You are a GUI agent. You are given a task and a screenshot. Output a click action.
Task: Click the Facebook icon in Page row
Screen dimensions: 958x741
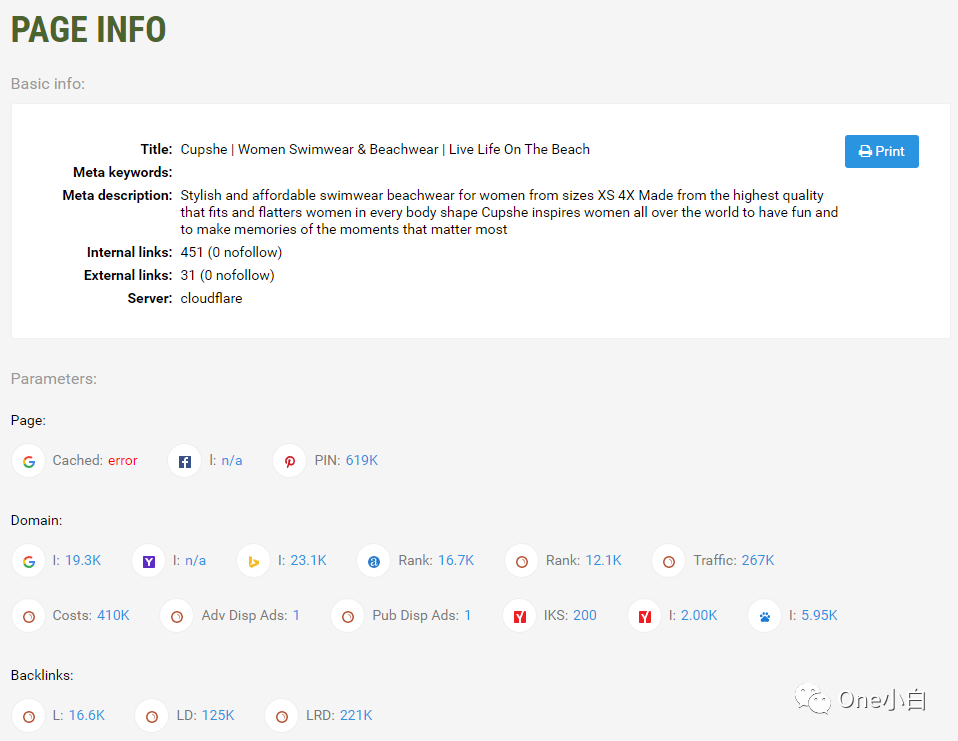(185, 461)
